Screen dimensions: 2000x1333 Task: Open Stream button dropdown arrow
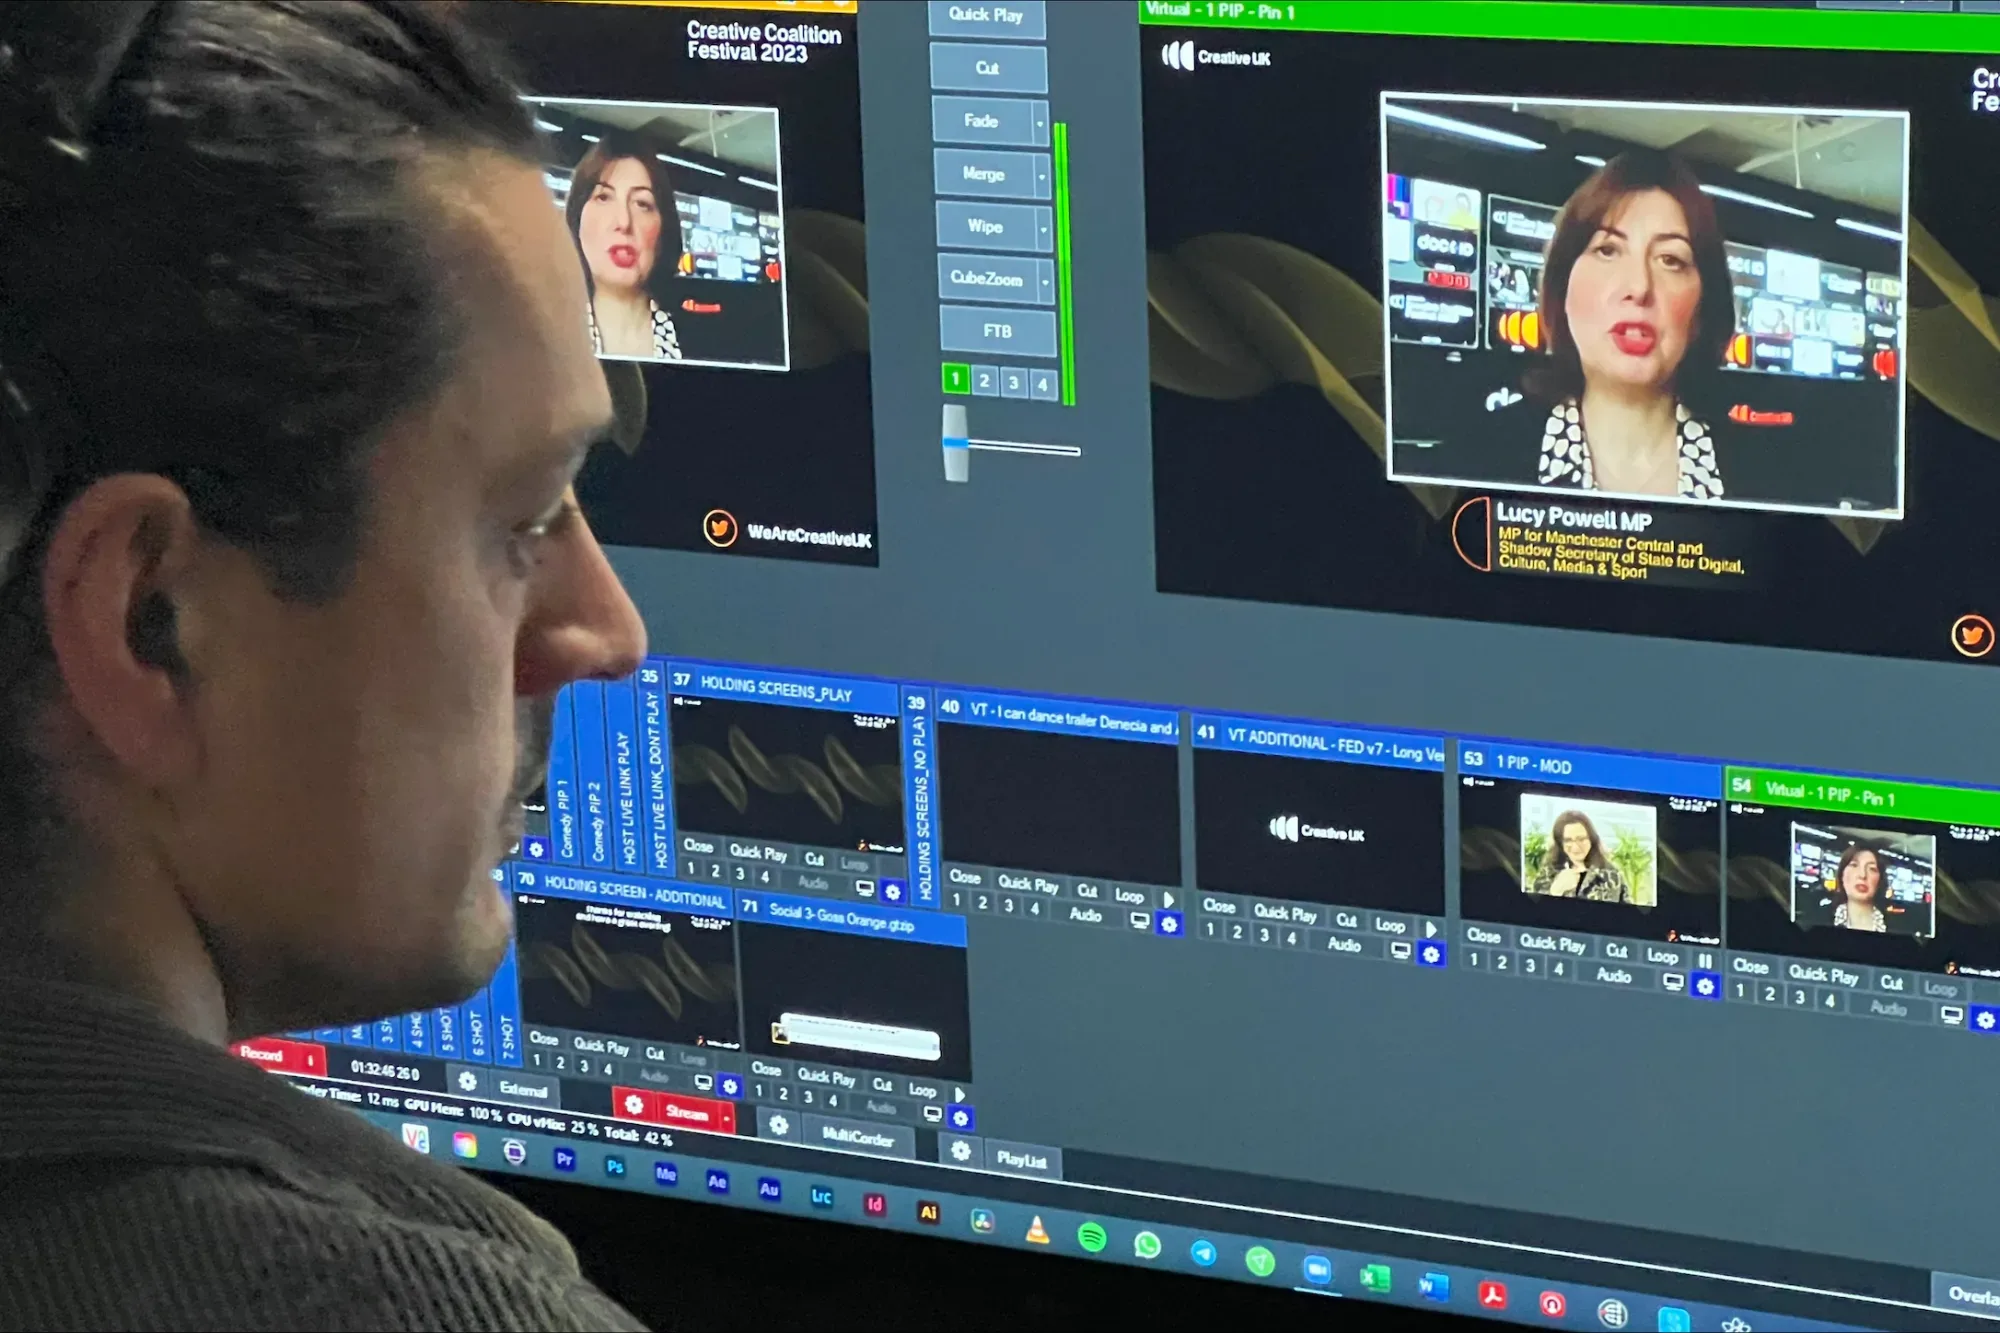coord(726,1117)
